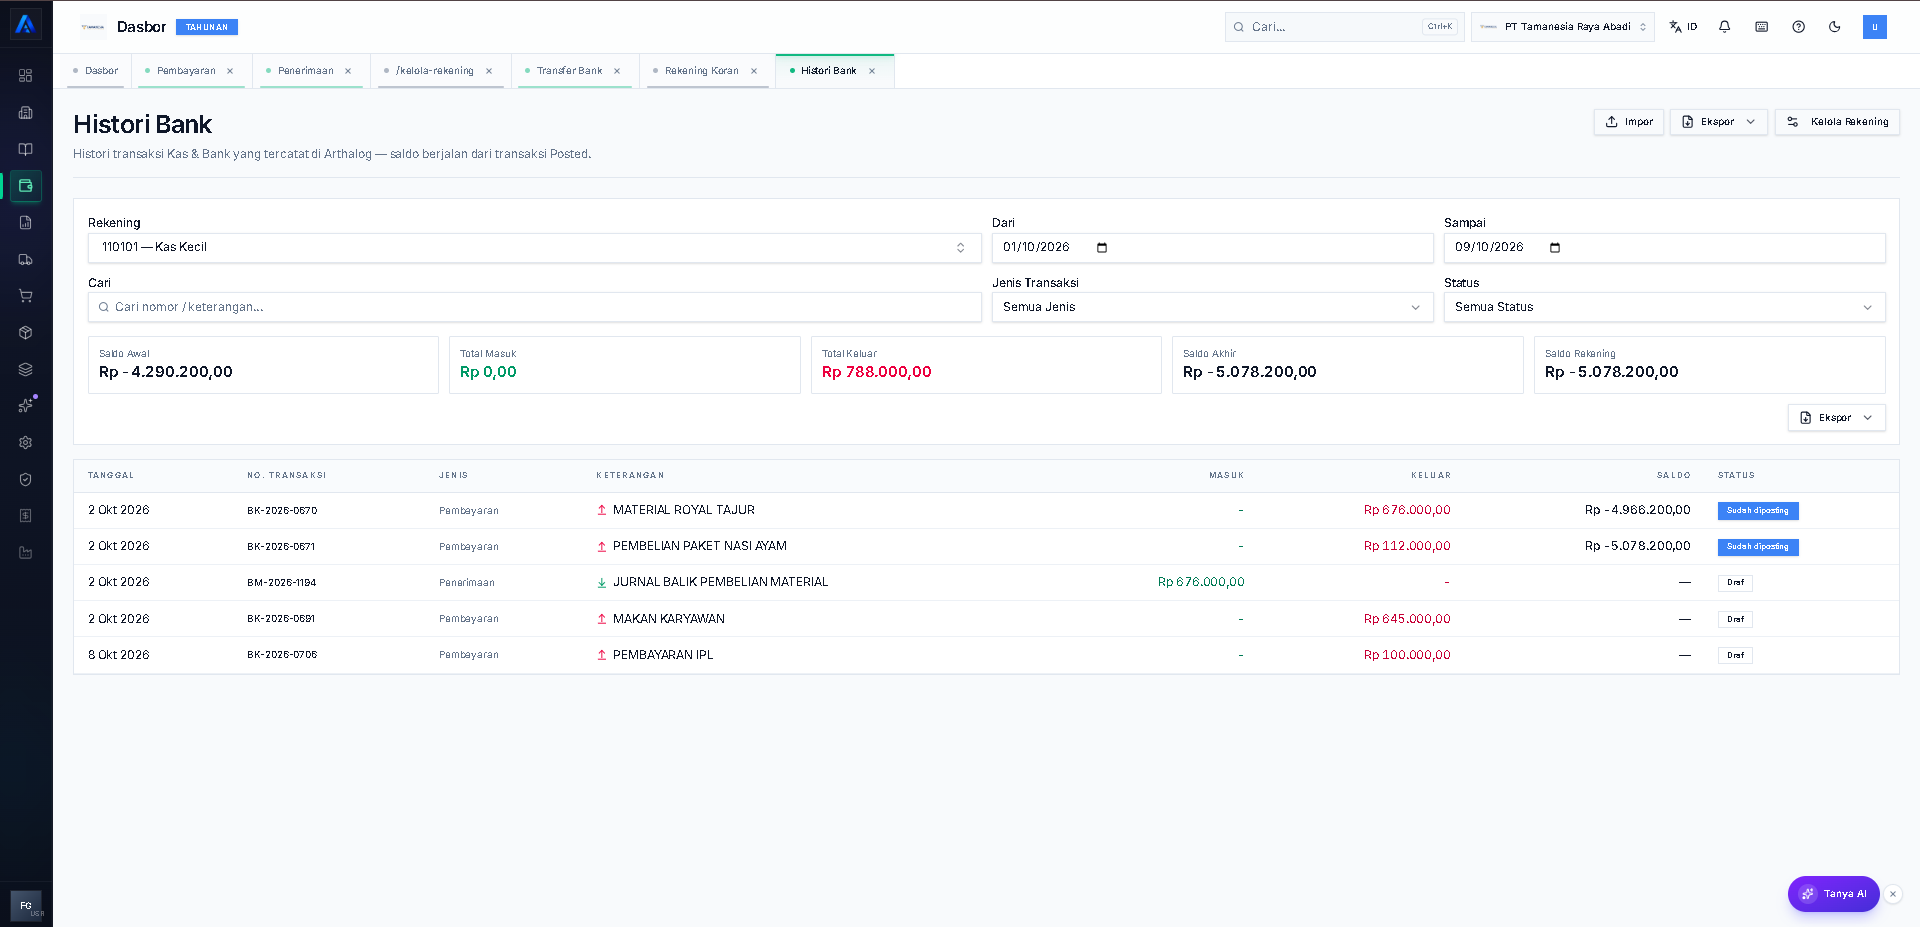Open keyboard shortcuts icon in header
This screenshot has height=927, width=1920.
[1762, 27]
